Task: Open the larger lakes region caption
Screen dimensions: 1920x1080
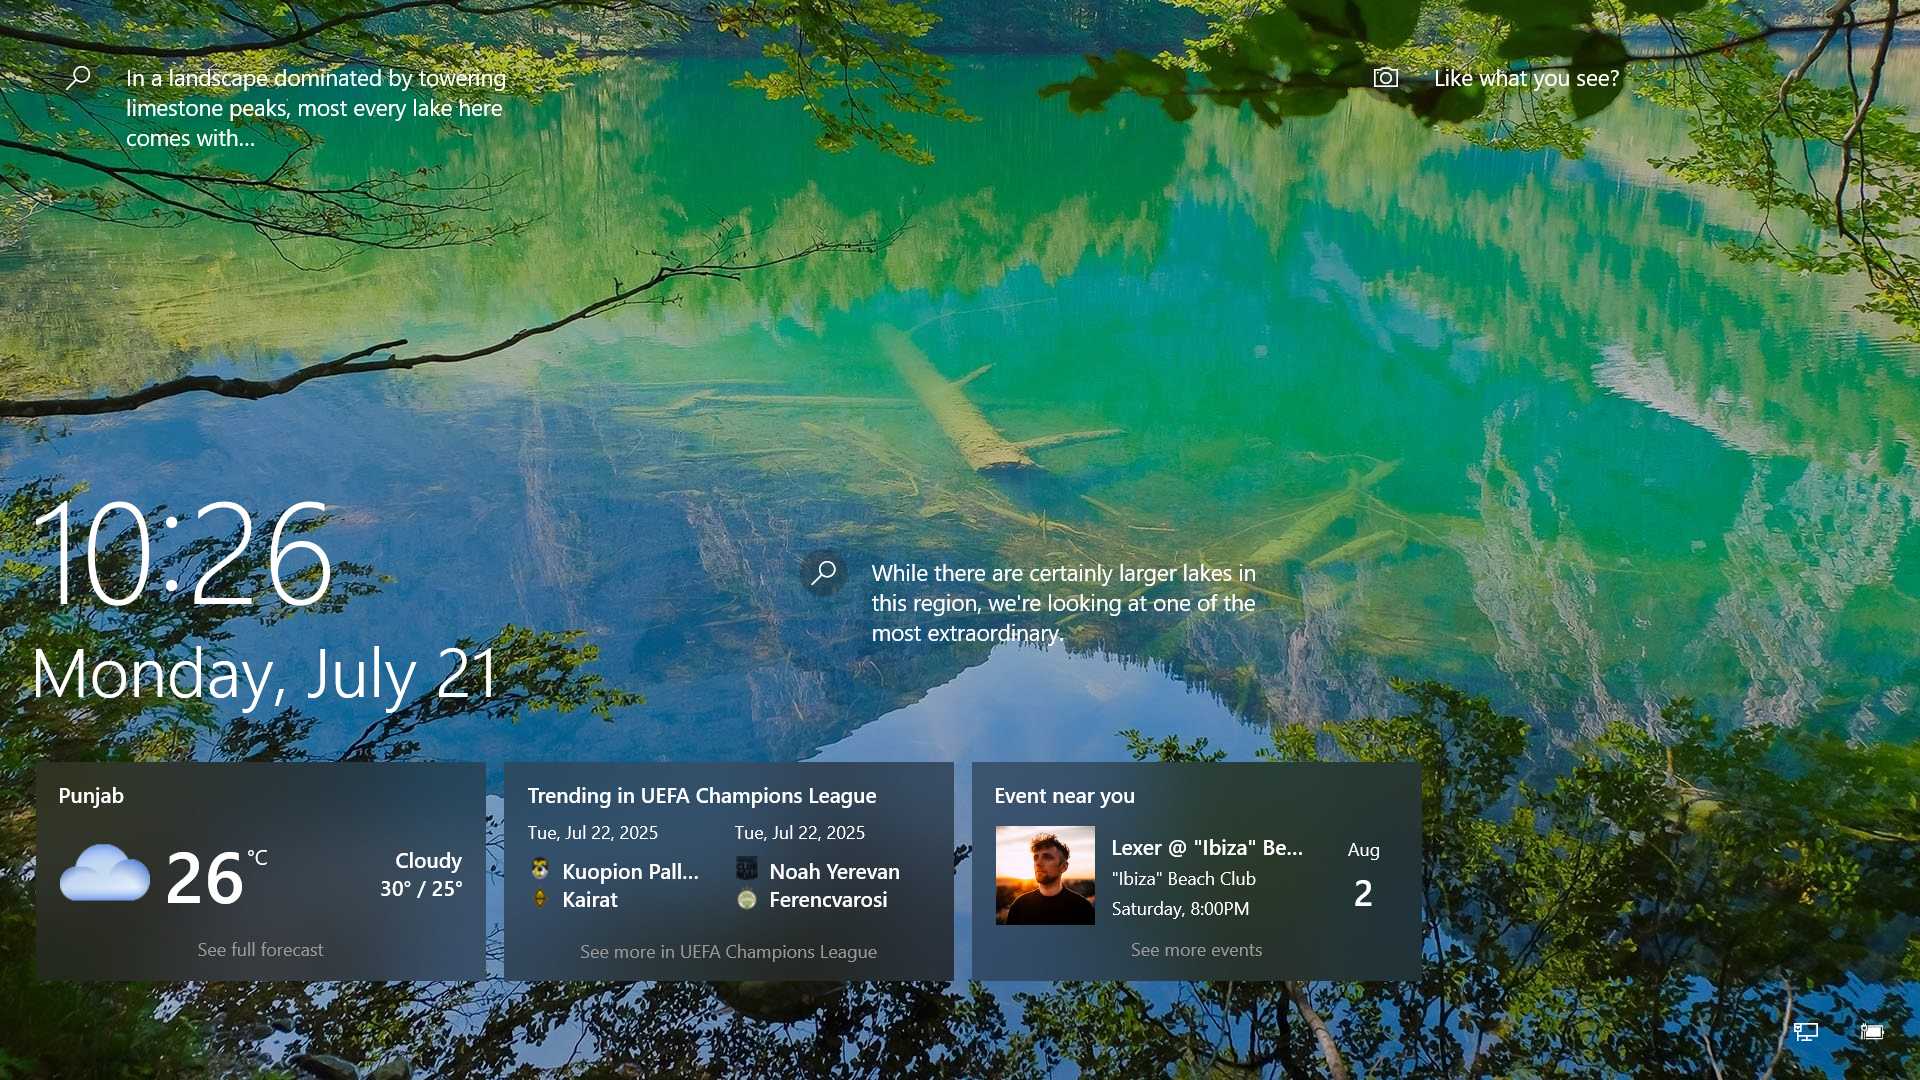Action: [1063, 603]
